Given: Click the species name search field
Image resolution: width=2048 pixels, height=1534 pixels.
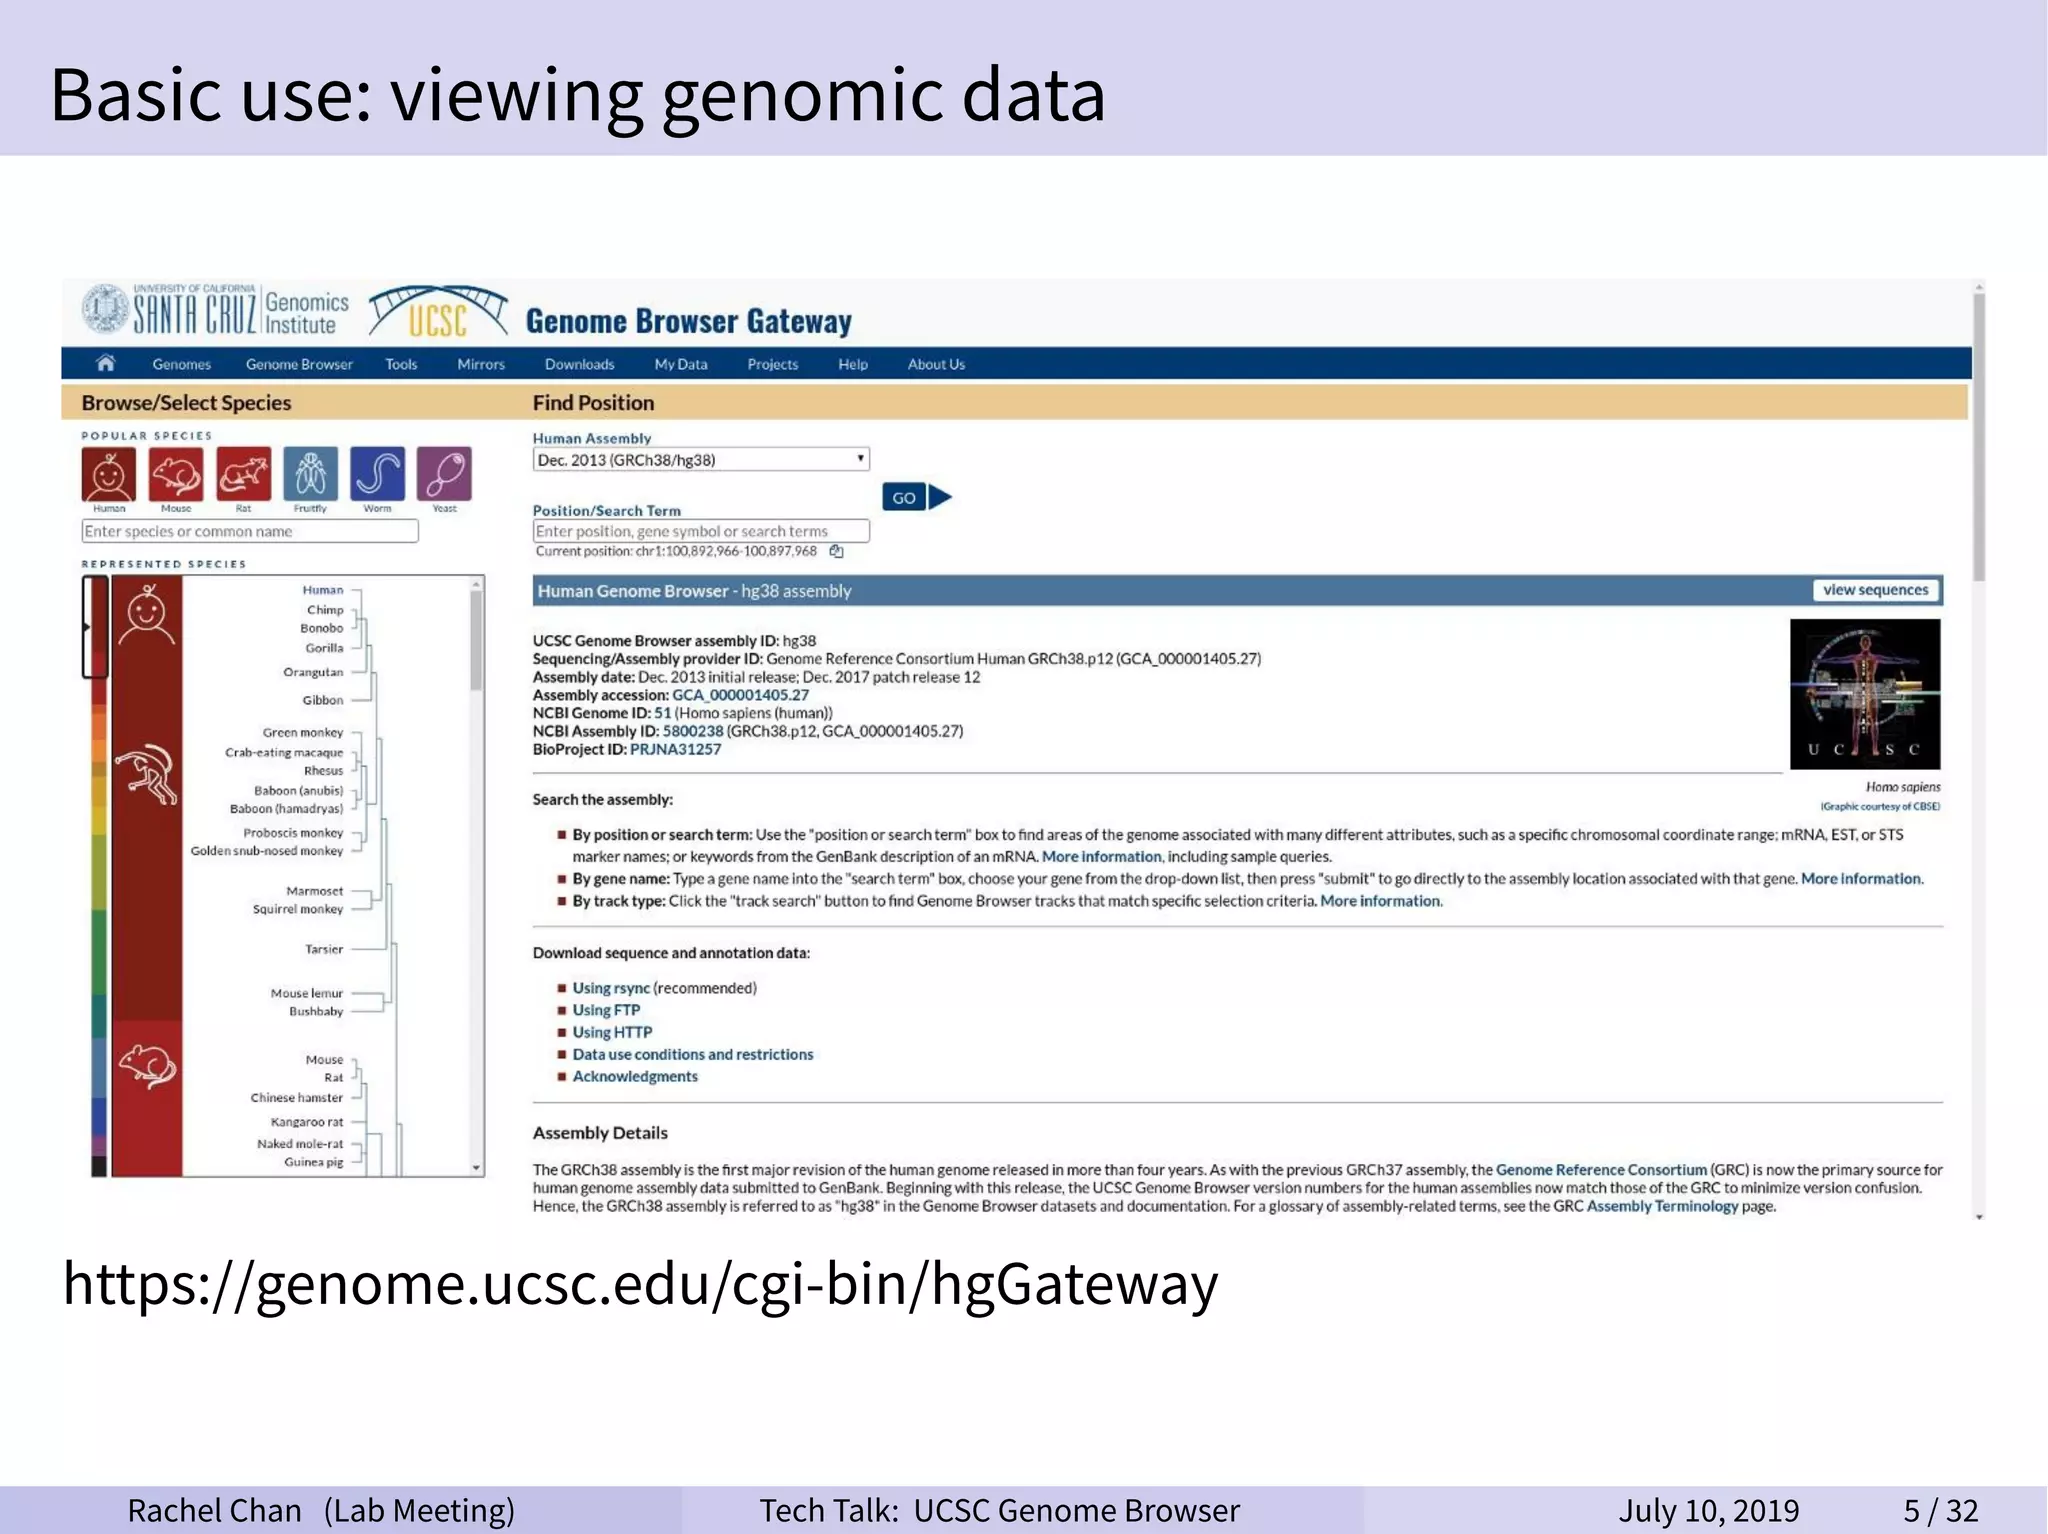Looking at the screenshot, I should [250, 531].
